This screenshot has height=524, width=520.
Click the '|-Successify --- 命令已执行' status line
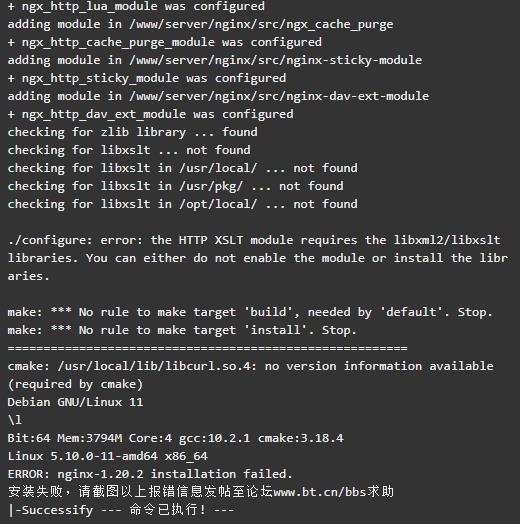coord(121,510)
